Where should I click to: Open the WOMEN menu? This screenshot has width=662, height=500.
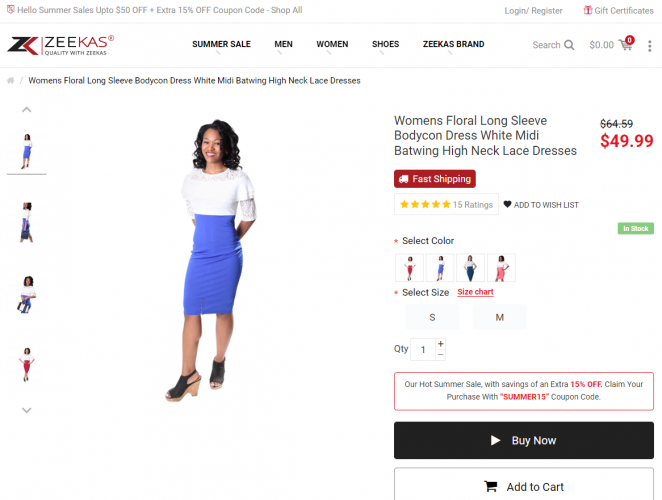332,44
